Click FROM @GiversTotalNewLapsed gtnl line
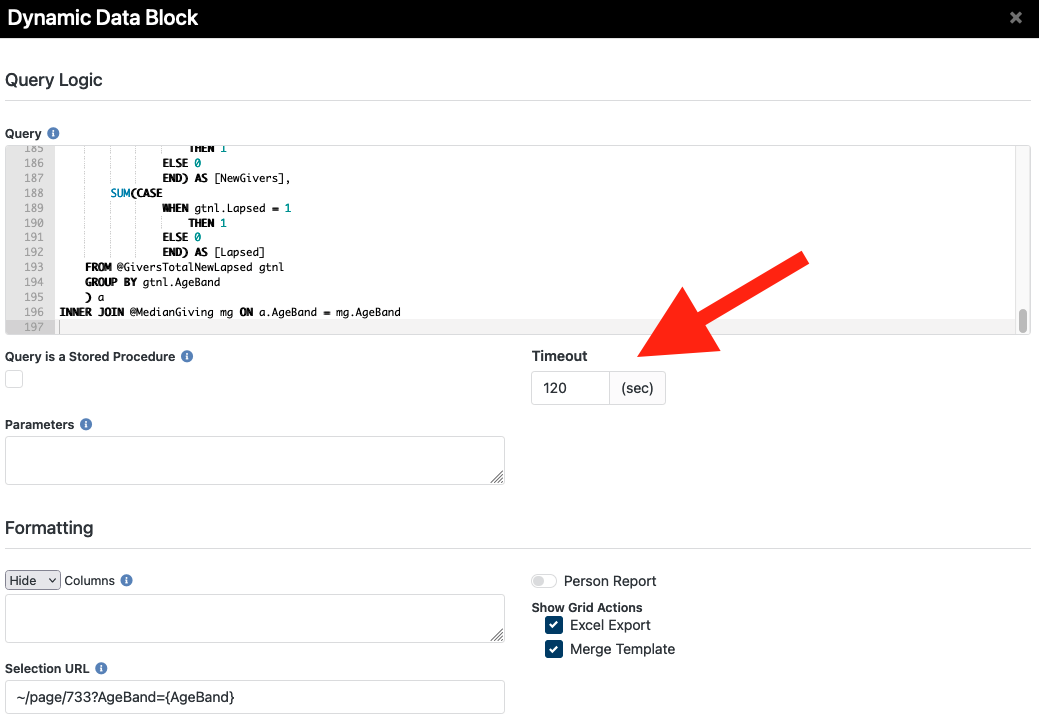Screen dimensions: 1039x725 click(x=184, y=267)
